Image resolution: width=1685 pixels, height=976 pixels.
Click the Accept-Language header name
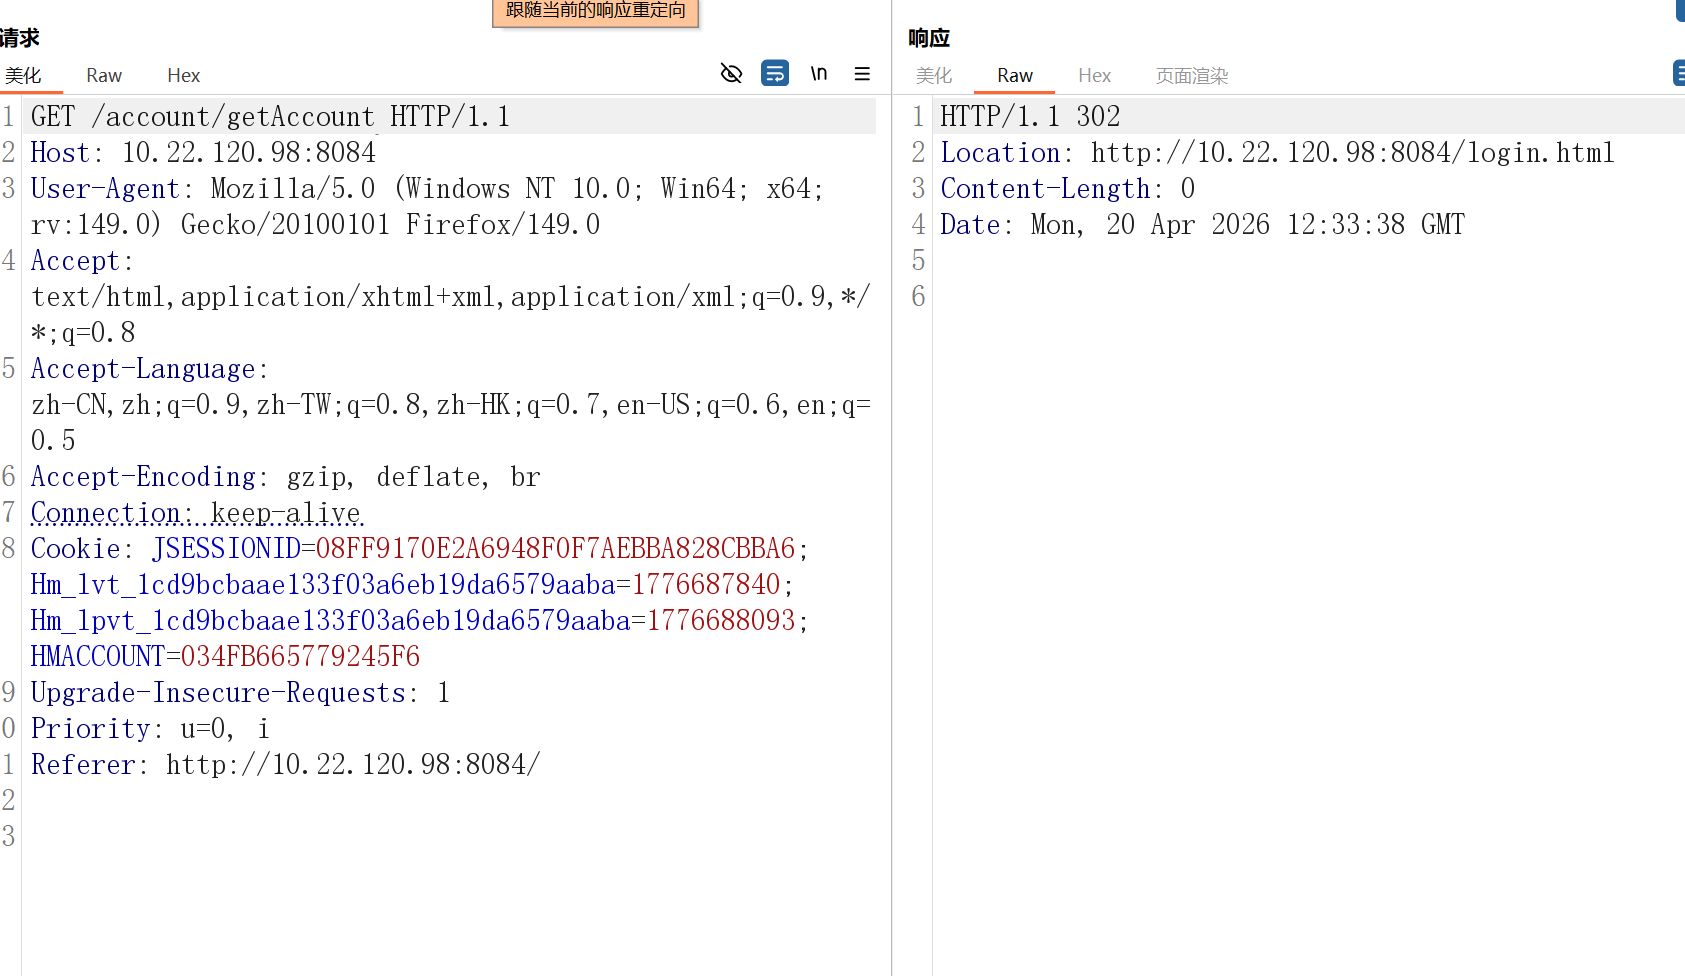click(143, 369)
